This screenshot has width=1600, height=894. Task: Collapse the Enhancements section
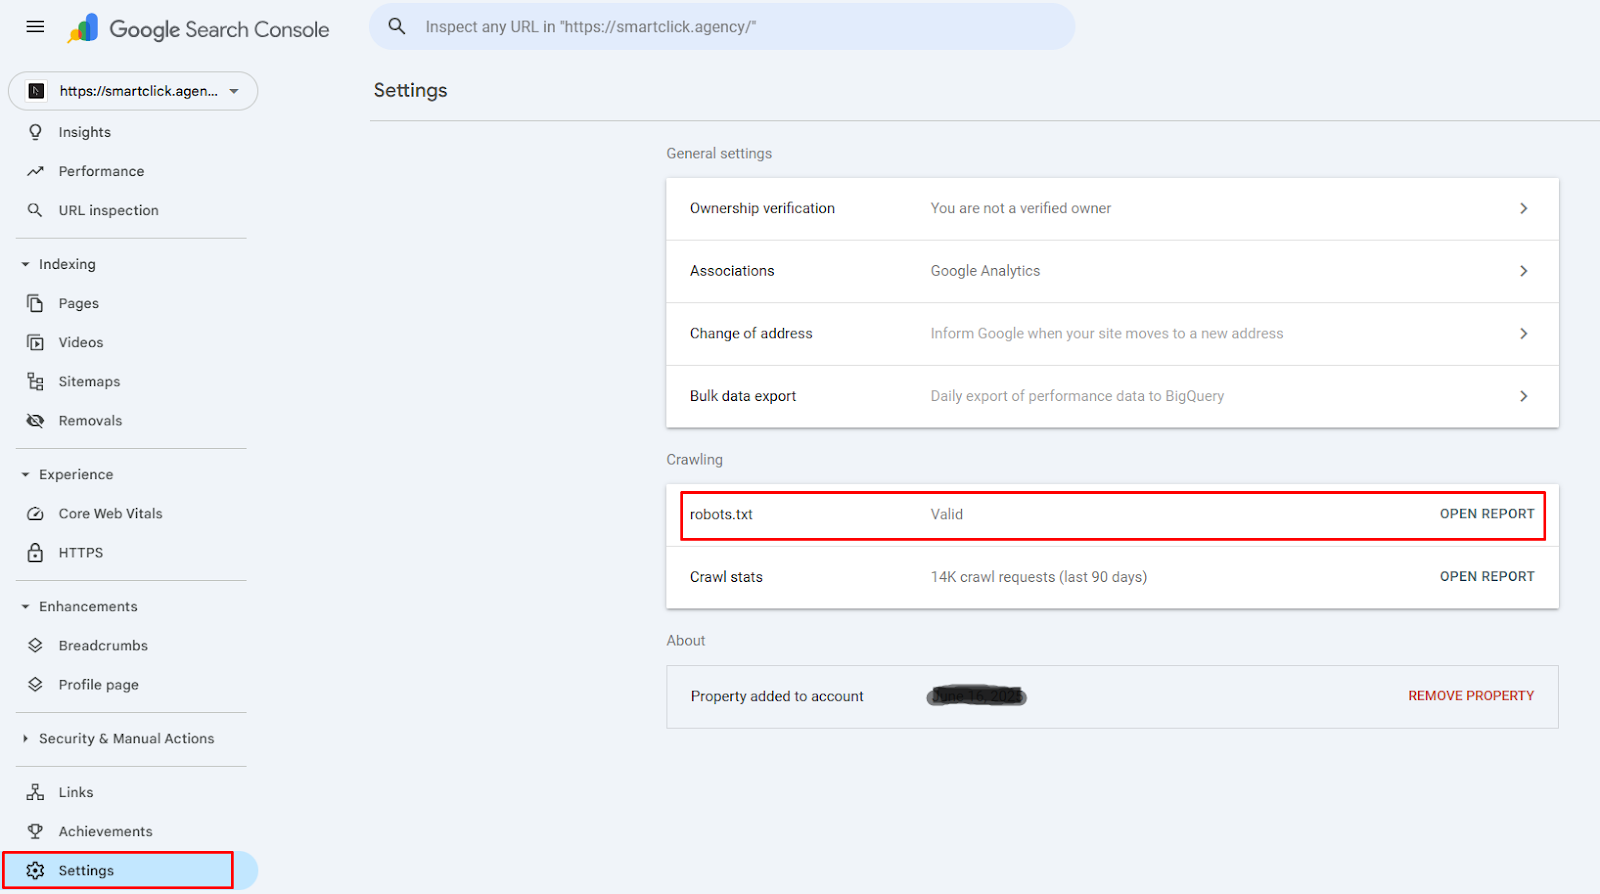(x=25, y=606)
